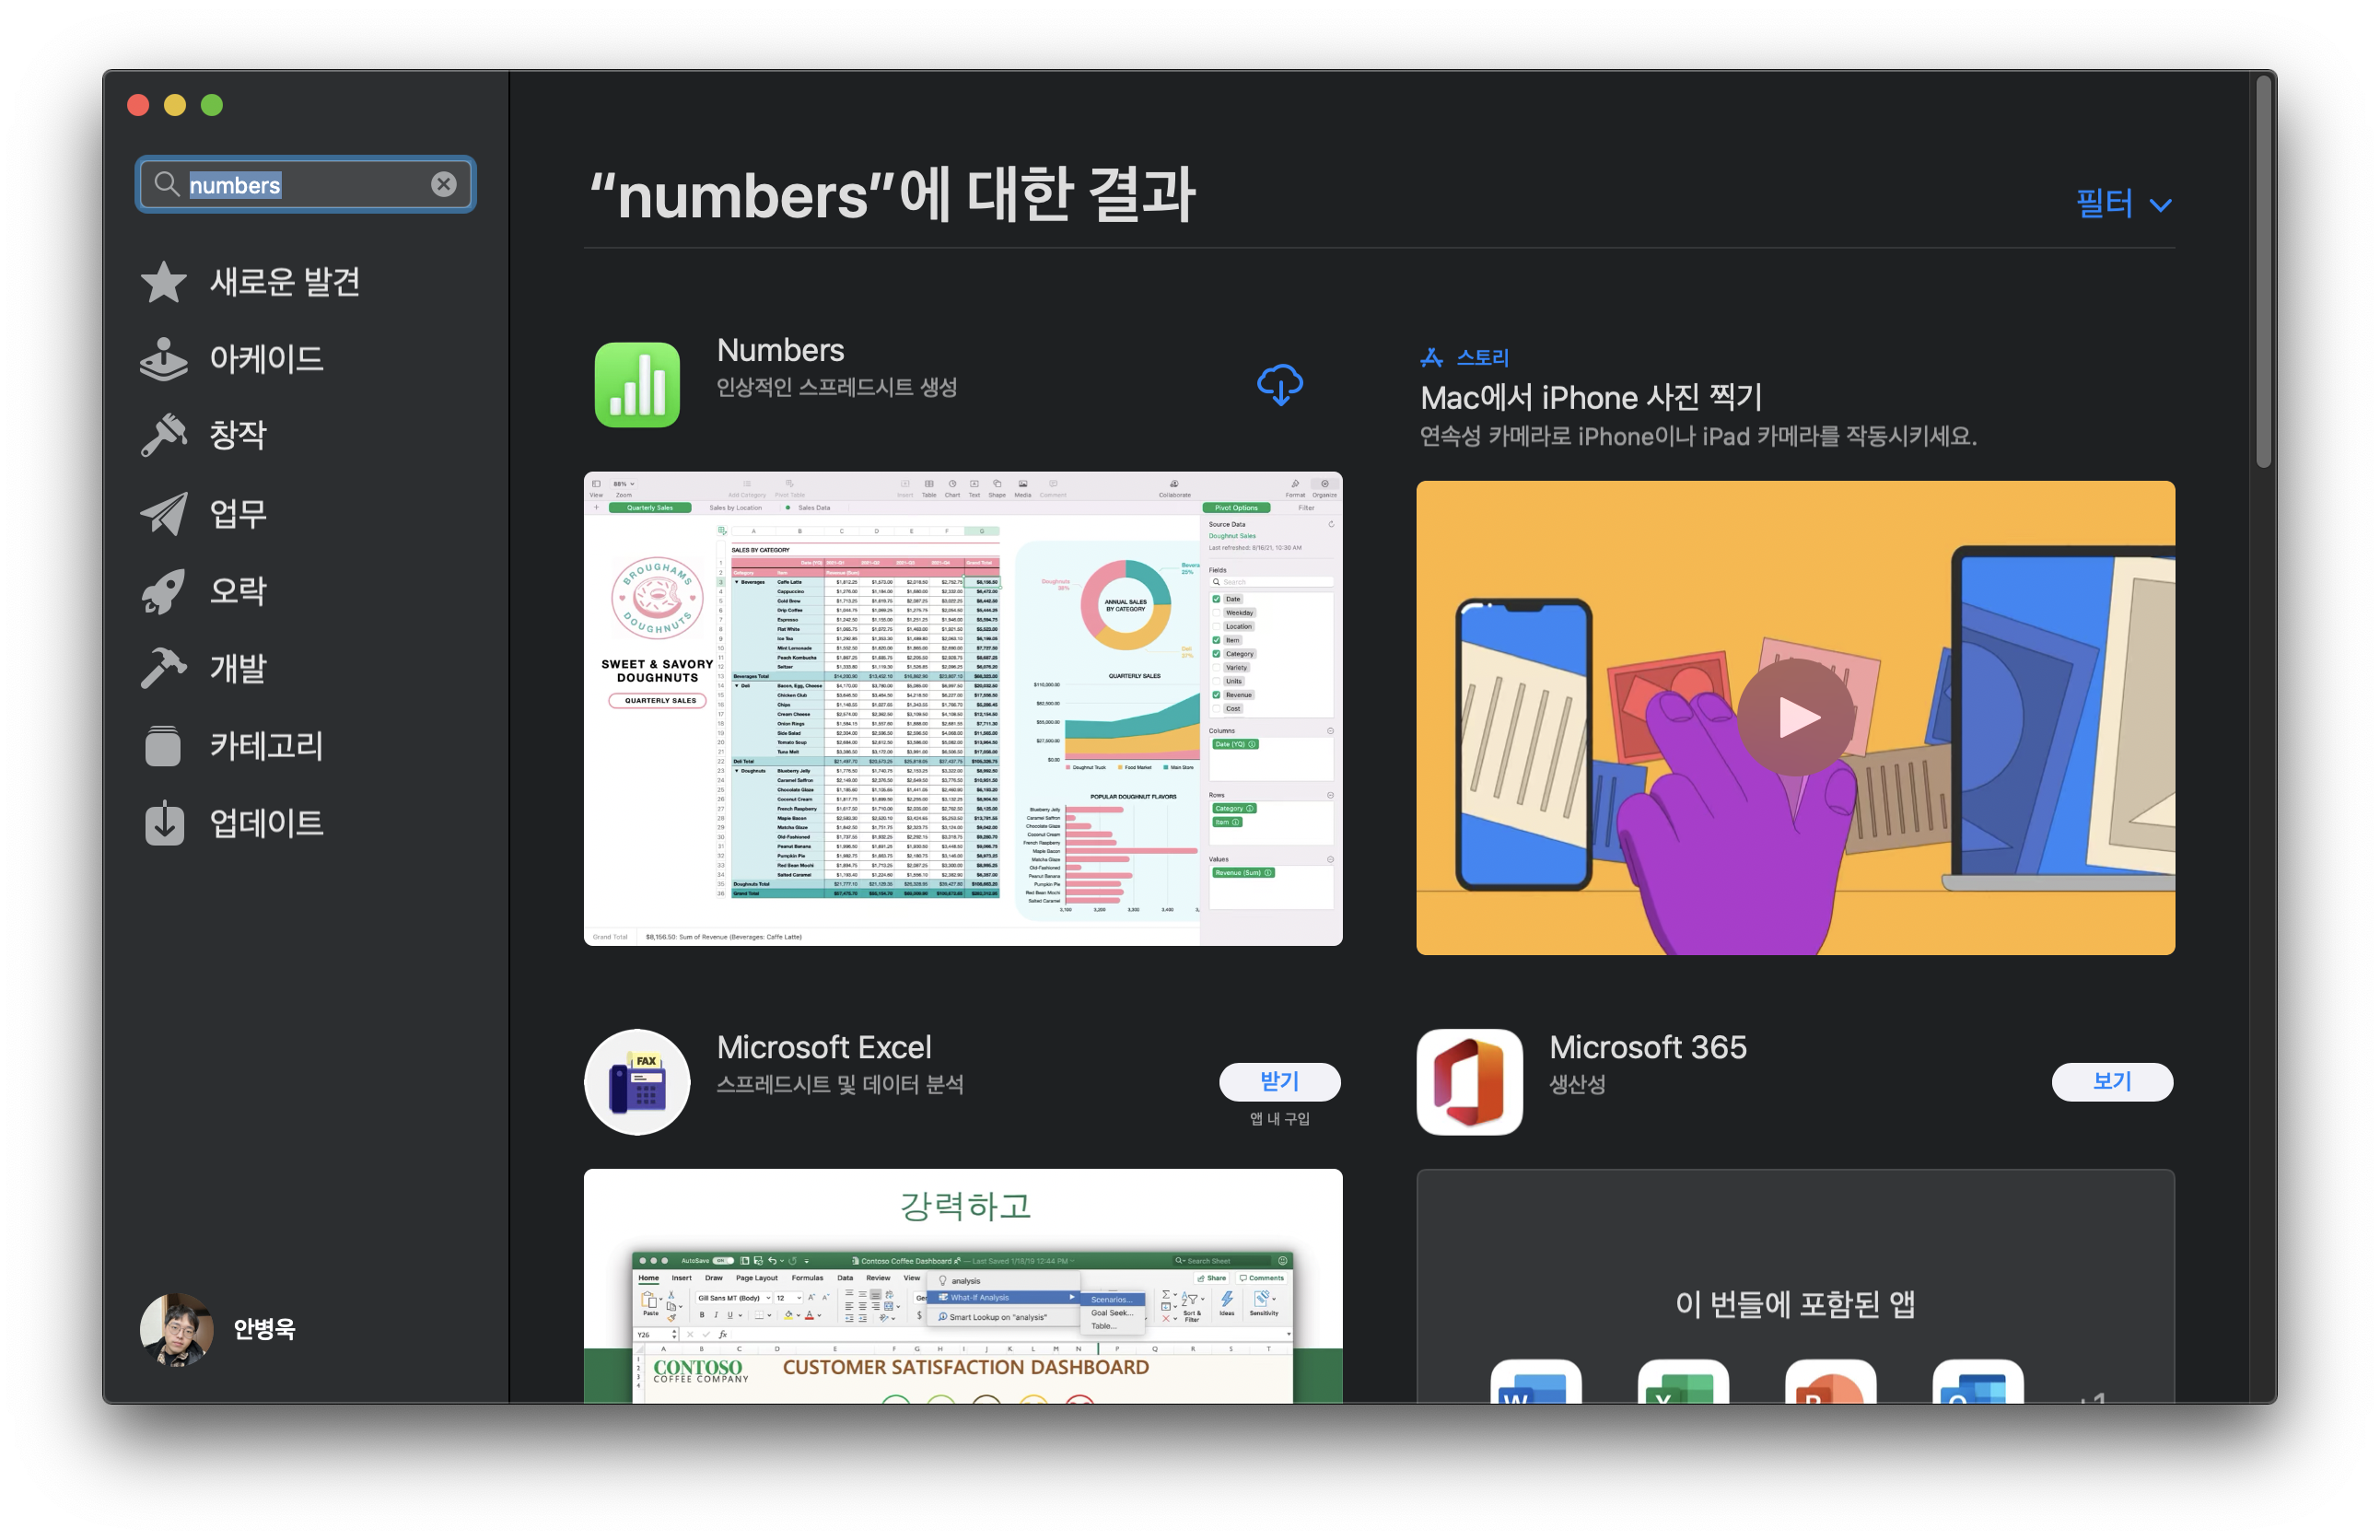2380x1540 pixels.
Task: Open the Microsoft Excel title link
Action: [x=824, y=1047]
